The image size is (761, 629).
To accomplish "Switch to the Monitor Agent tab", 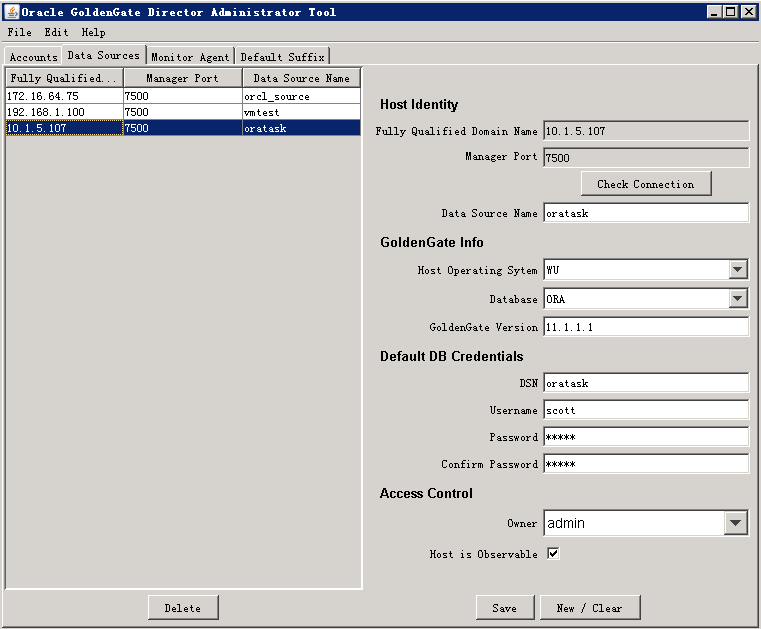I will coord(190,57).
